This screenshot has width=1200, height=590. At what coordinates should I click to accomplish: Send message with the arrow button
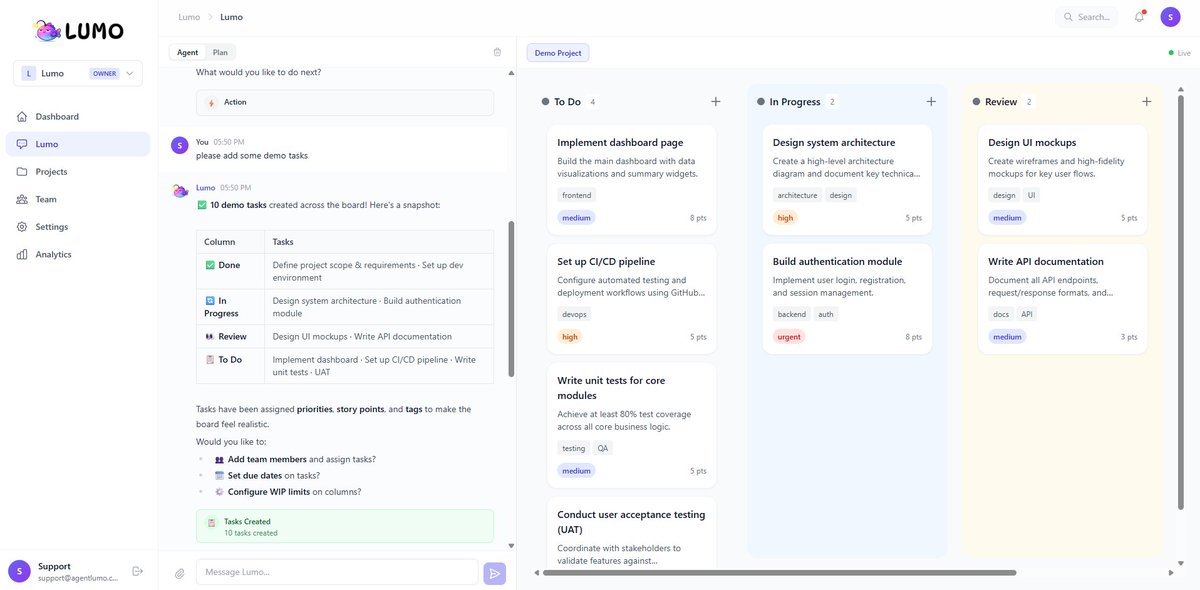pyautogui.click(x=494, y=573)
